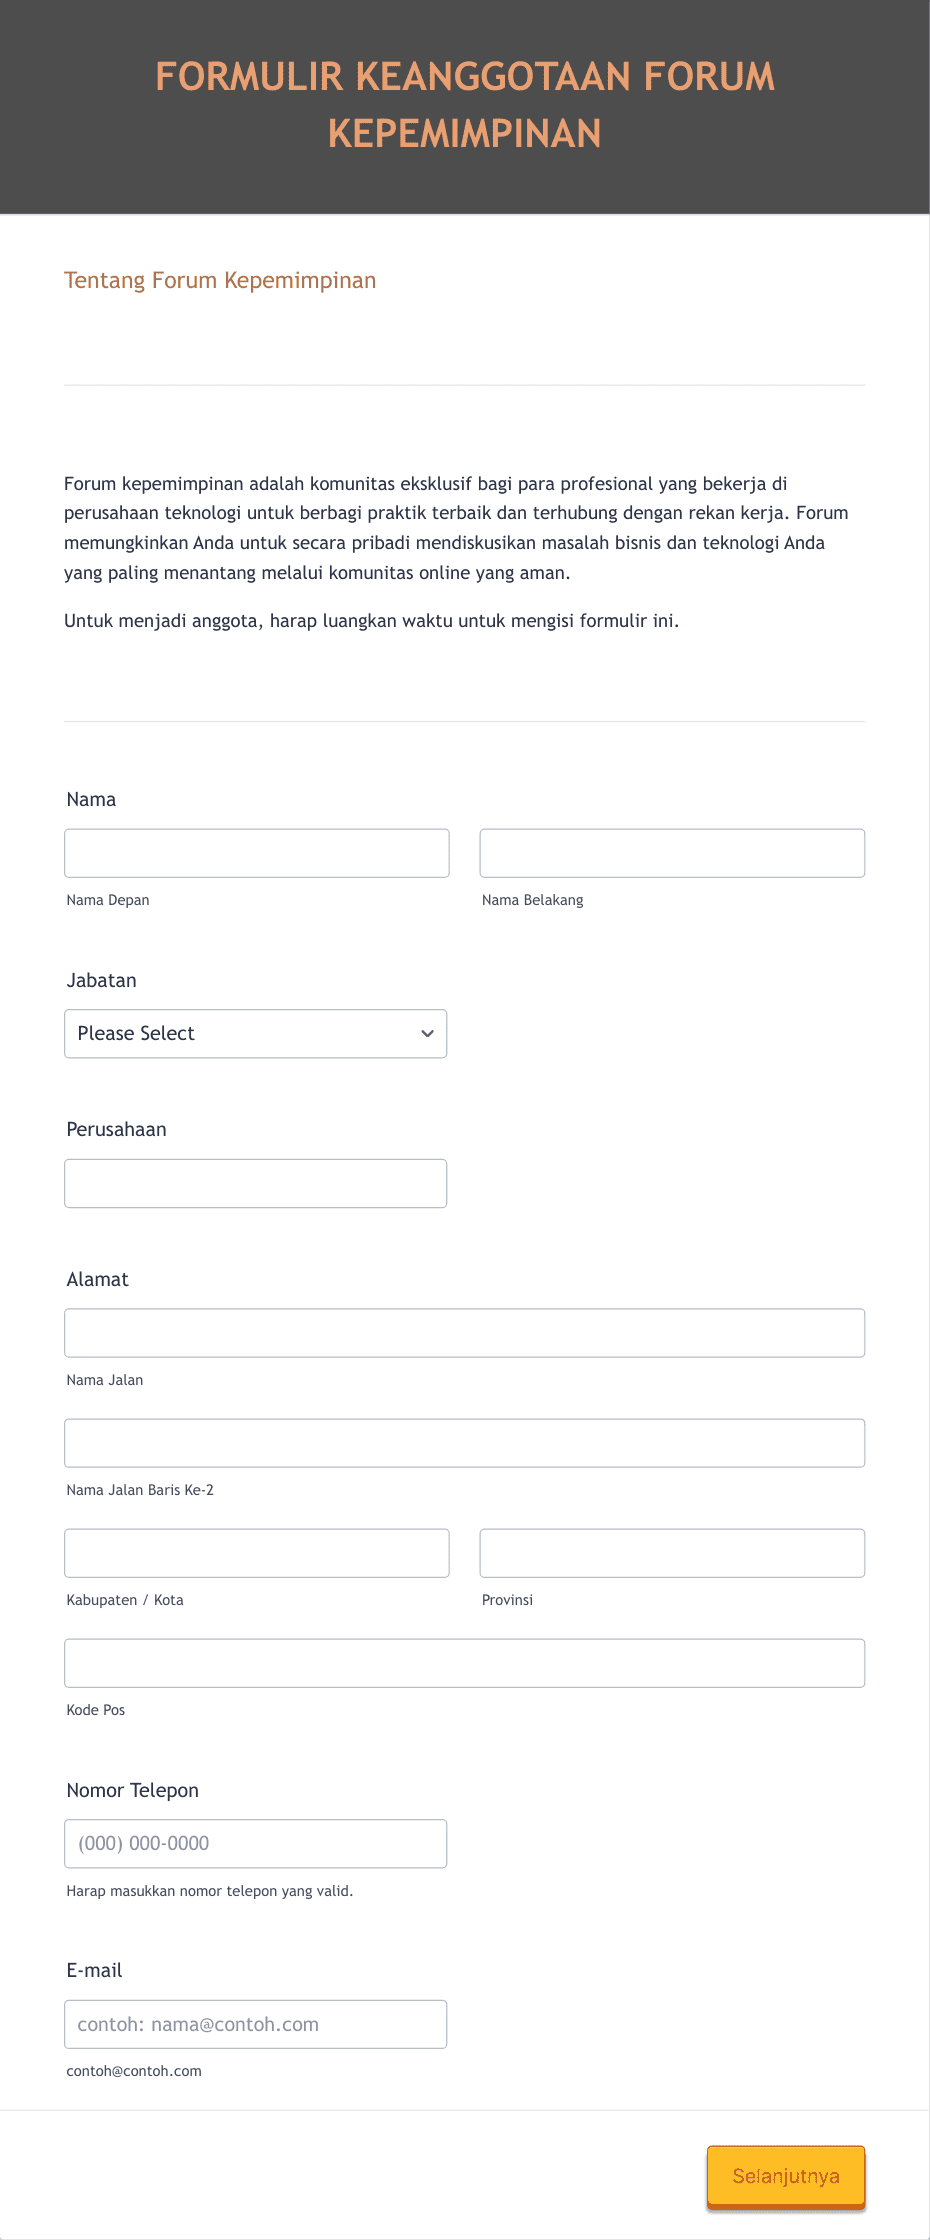Click the phone number field showing (000) 000-0000
The height and width of the screenshot is (2240, 930).
tap(255, 1842)
